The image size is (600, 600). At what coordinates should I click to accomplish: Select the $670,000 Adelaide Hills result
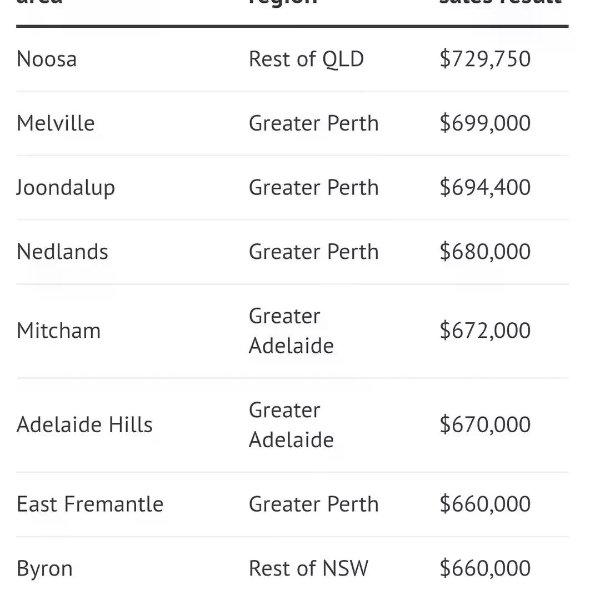[485, 425]
